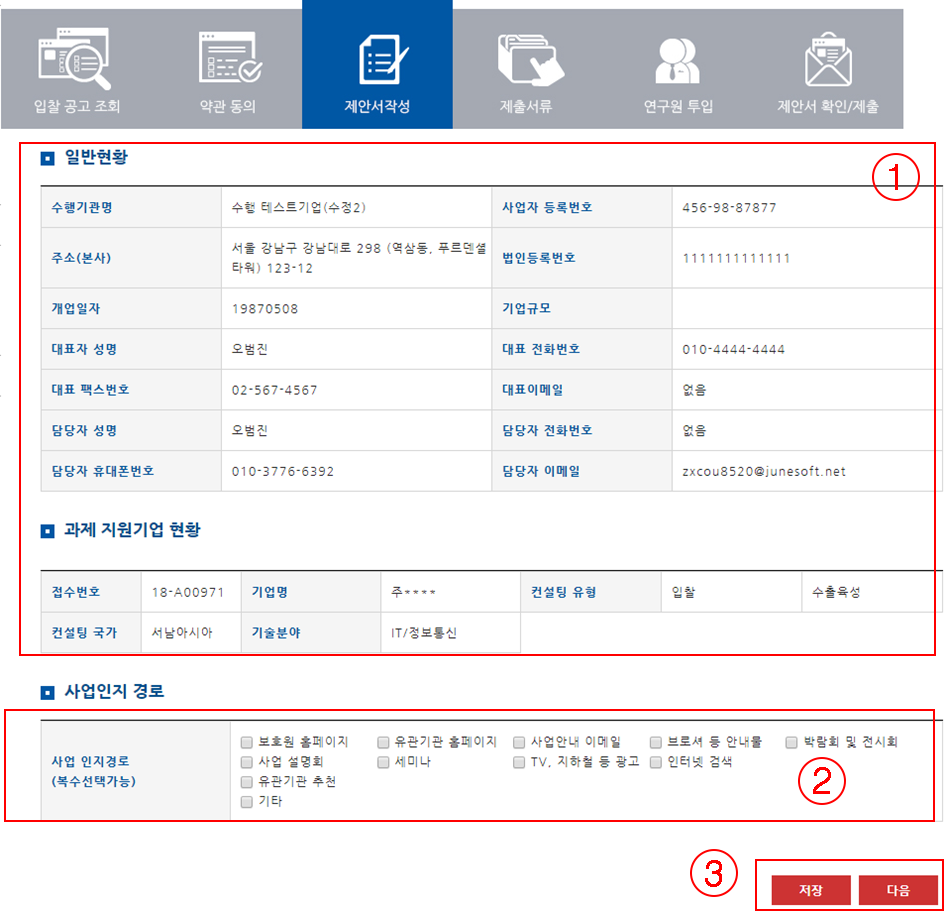Click the 입찰 공고 조회 magnifier icon
Screen dimensions: 950x915
click(75, 58)
